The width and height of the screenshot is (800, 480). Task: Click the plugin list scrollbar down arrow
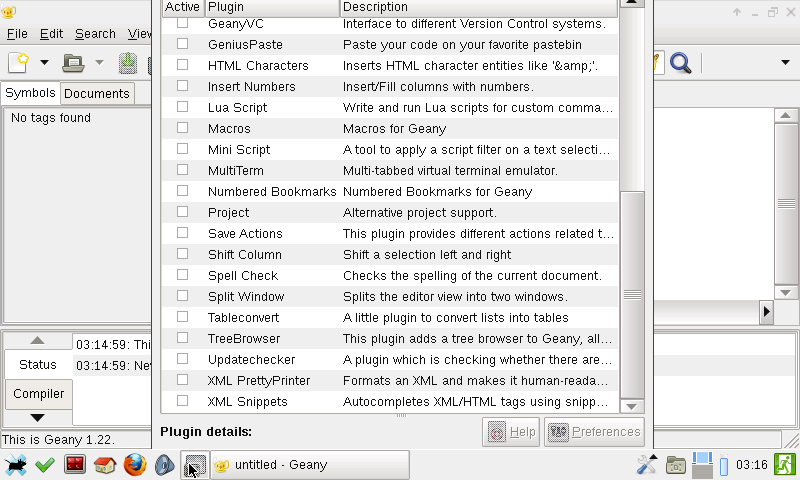(x=632, y=406)
